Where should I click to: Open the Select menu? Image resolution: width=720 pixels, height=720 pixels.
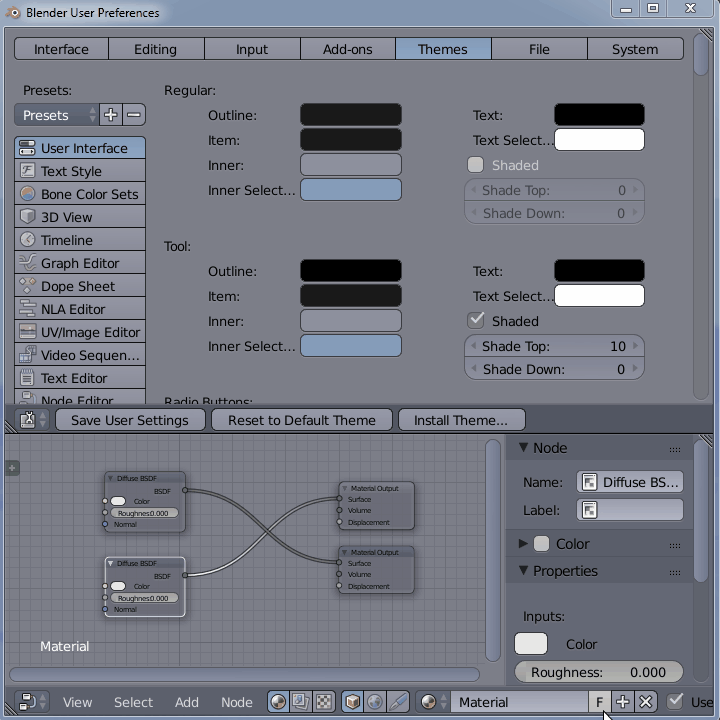click(133, 702)
